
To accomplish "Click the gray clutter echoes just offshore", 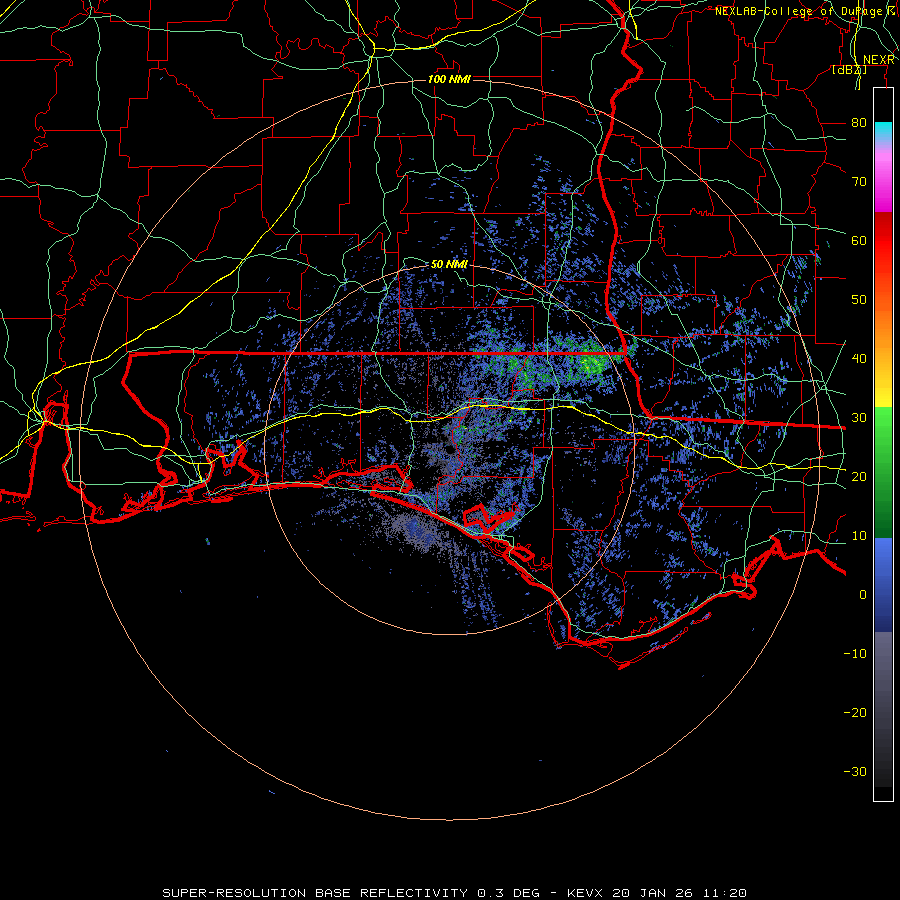I will coord(414,531).
